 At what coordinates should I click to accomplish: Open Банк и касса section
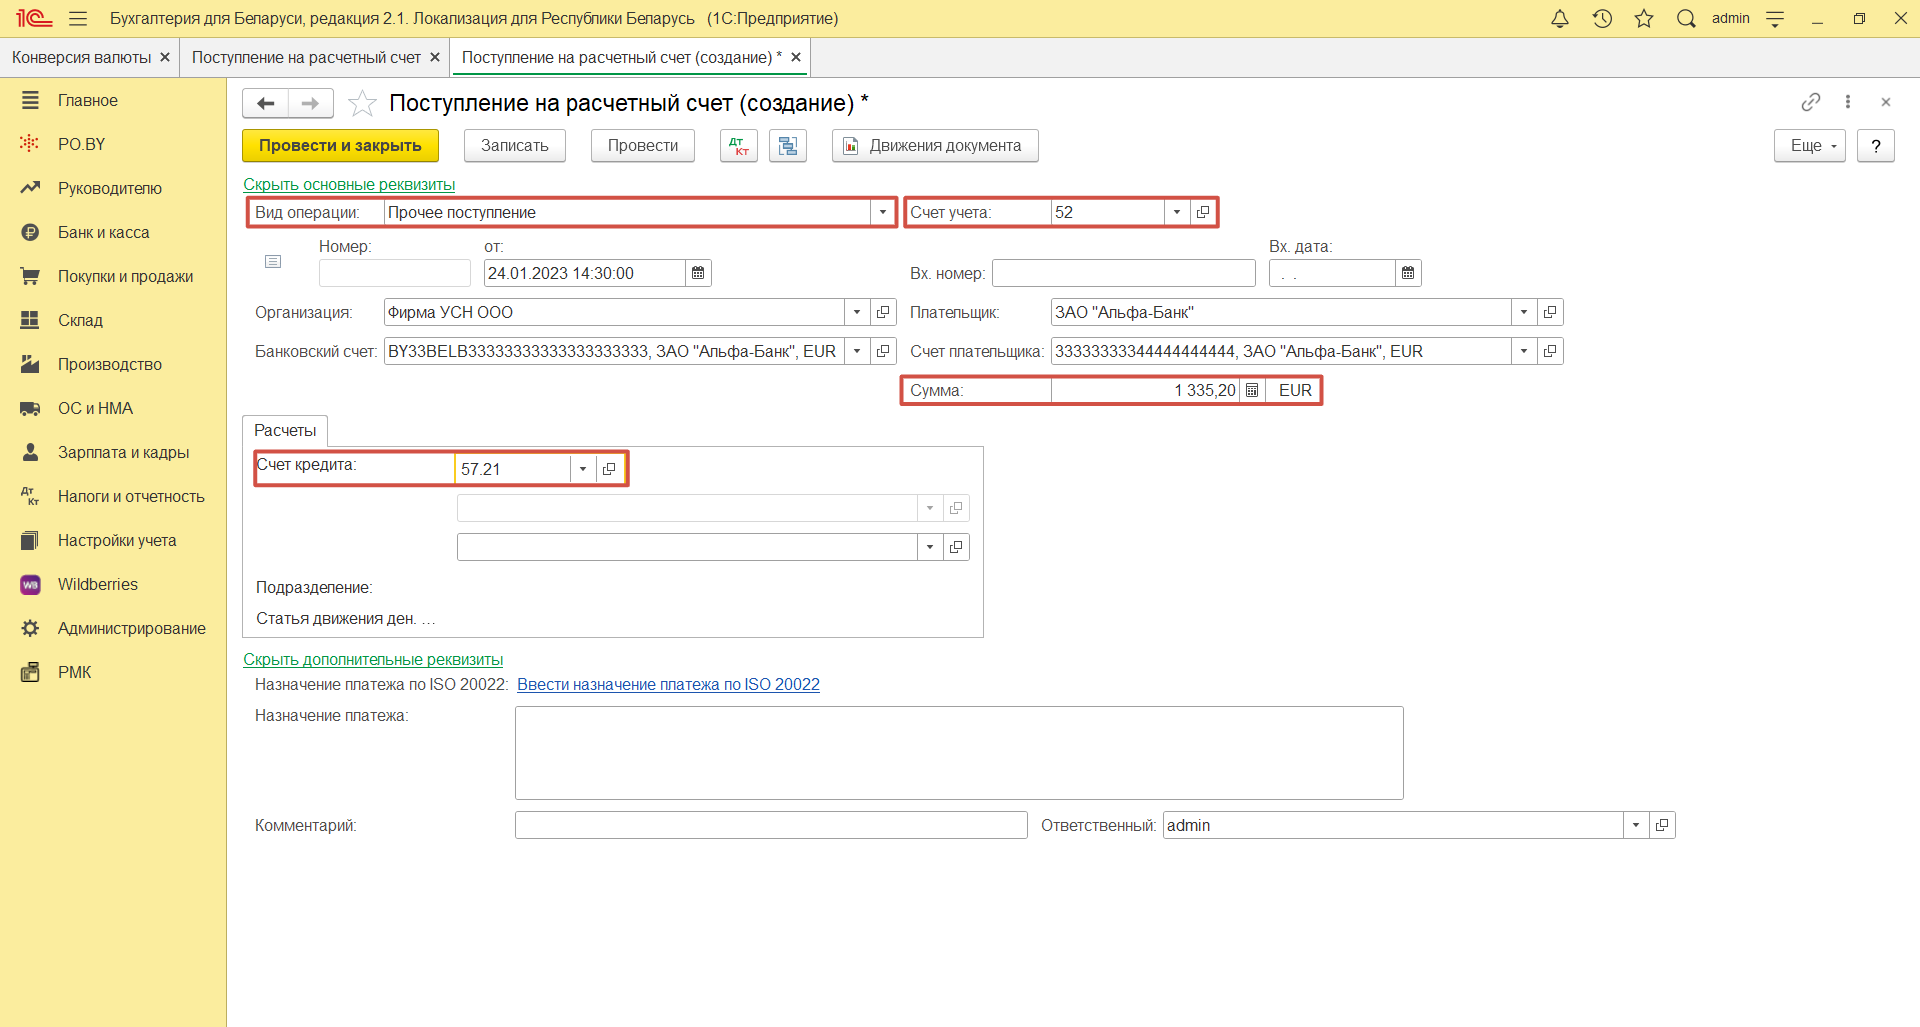click(x=103, y=232)
